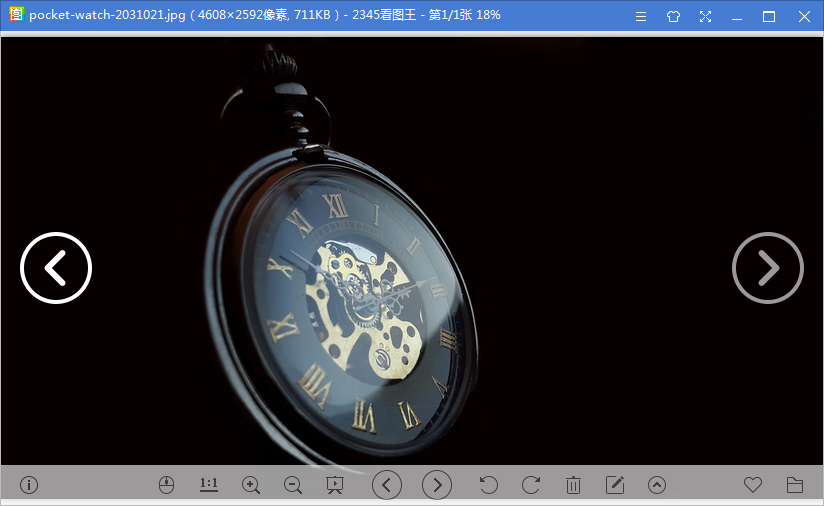Viewport: 824px width, 506px height.
Task: Rotate image counterclockwise
Action: coord(489,485)
